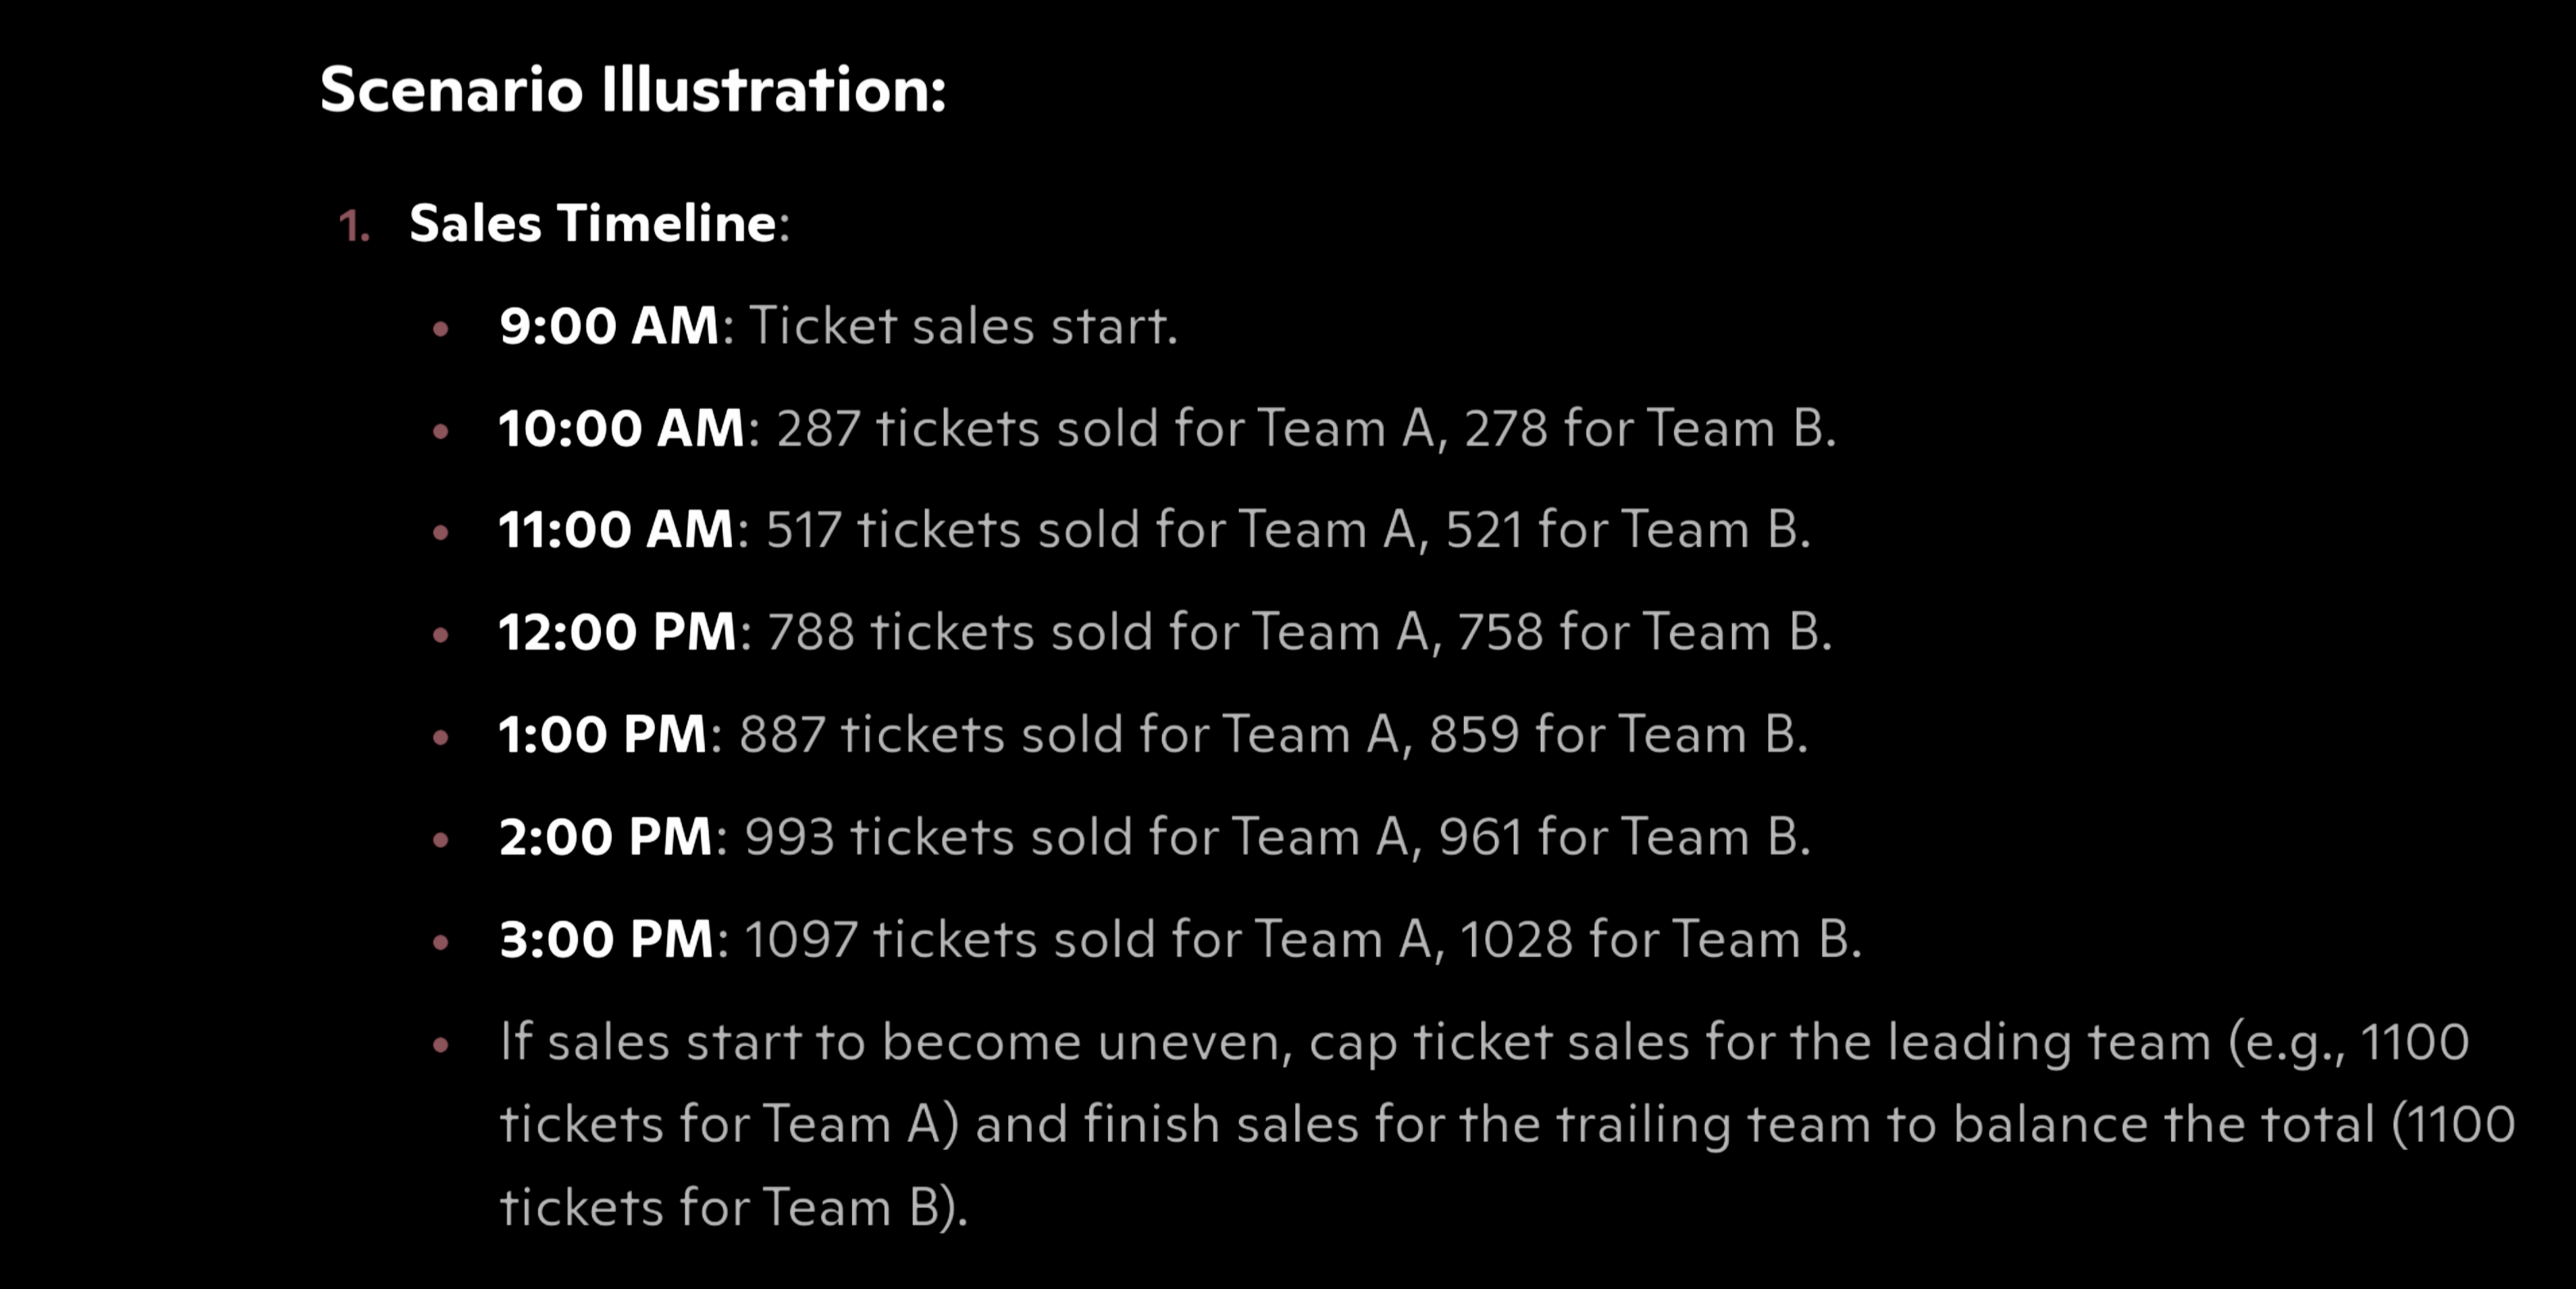The width and height of the screenshot is (2576, 1289).
Task: Click the 2:00 PM timestamp
Action: point(605,836)
